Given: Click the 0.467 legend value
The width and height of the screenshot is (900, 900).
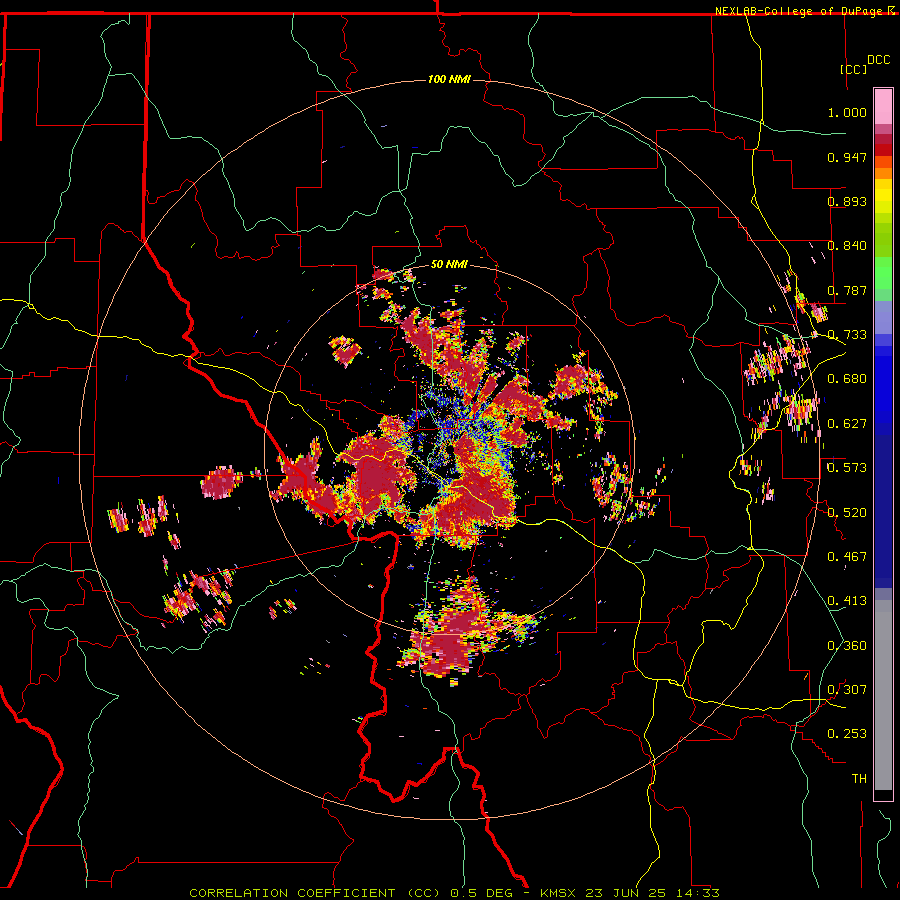Looking at the screenshot, I should 847,557.
